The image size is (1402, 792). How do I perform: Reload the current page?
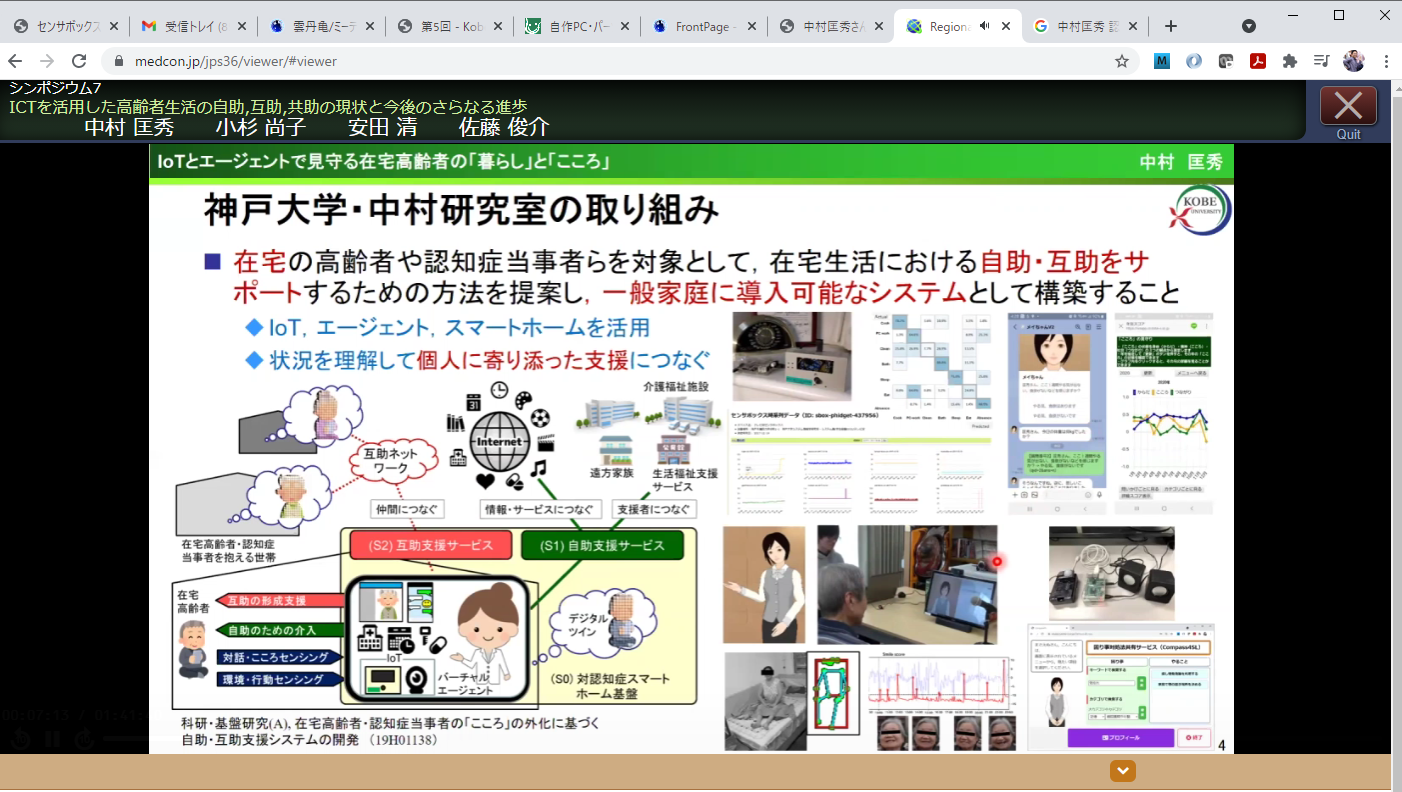[79, 61]
